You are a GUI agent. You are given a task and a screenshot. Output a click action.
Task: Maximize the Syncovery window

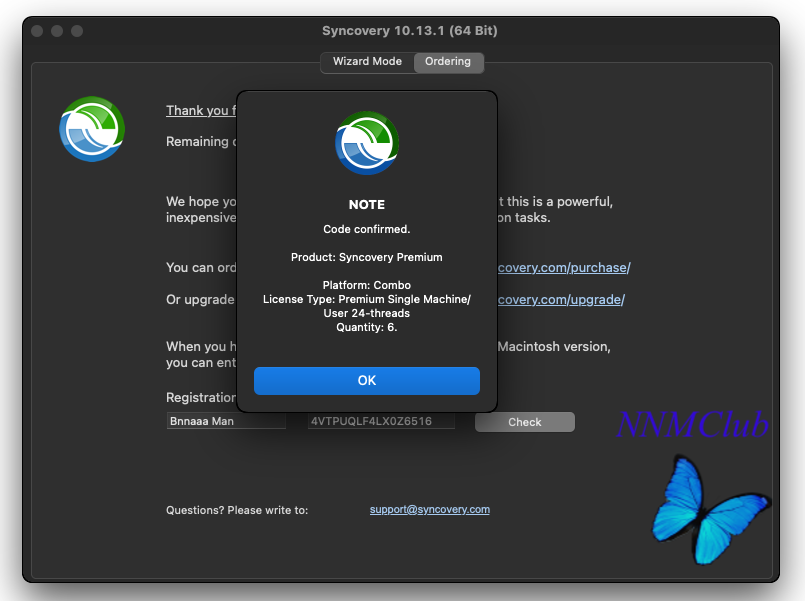click(77, 31)
